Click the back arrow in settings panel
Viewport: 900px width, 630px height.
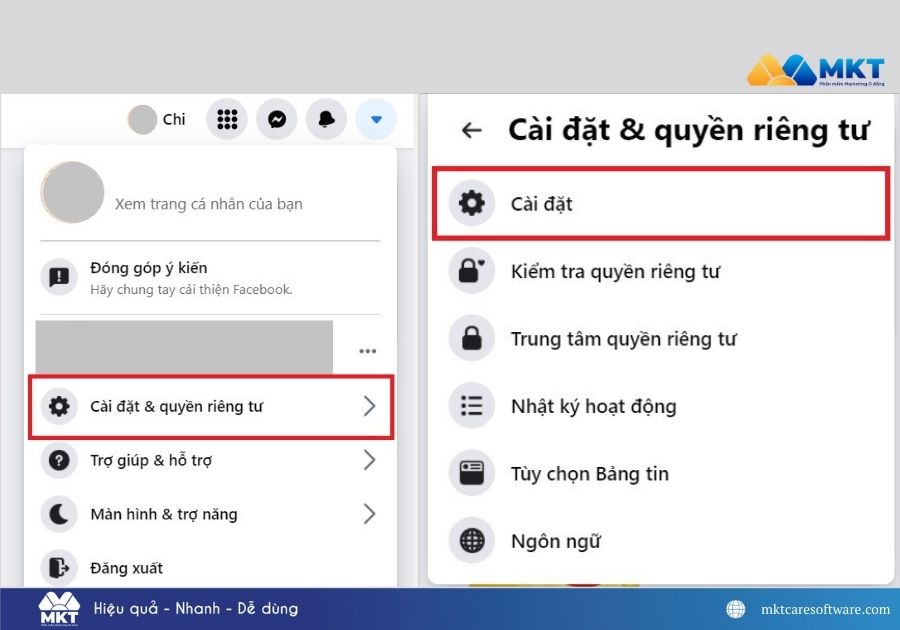tap(471, 130)
